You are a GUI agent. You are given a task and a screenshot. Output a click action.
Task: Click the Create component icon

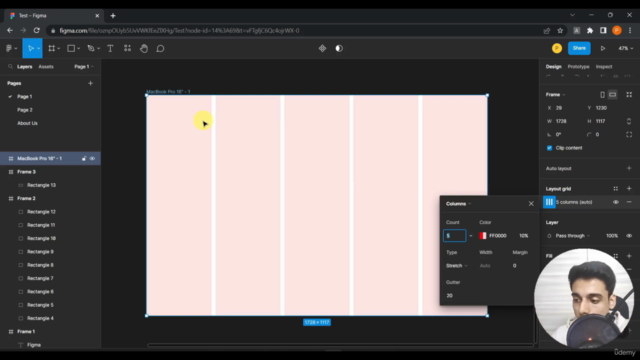322,48
